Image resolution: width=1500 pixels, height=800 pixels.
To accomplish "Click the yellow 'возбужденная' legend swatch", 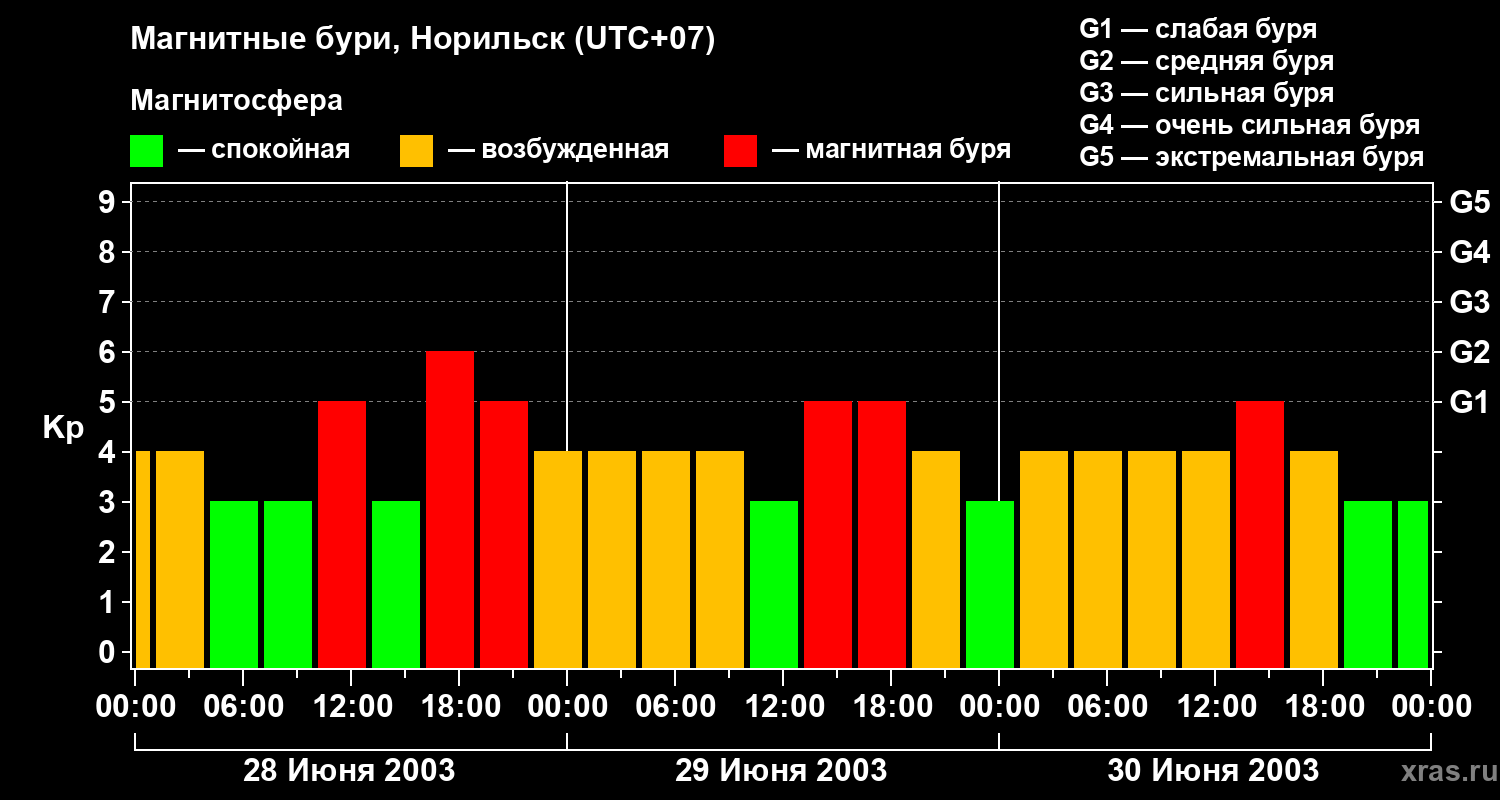I will (x=416, y=151).
